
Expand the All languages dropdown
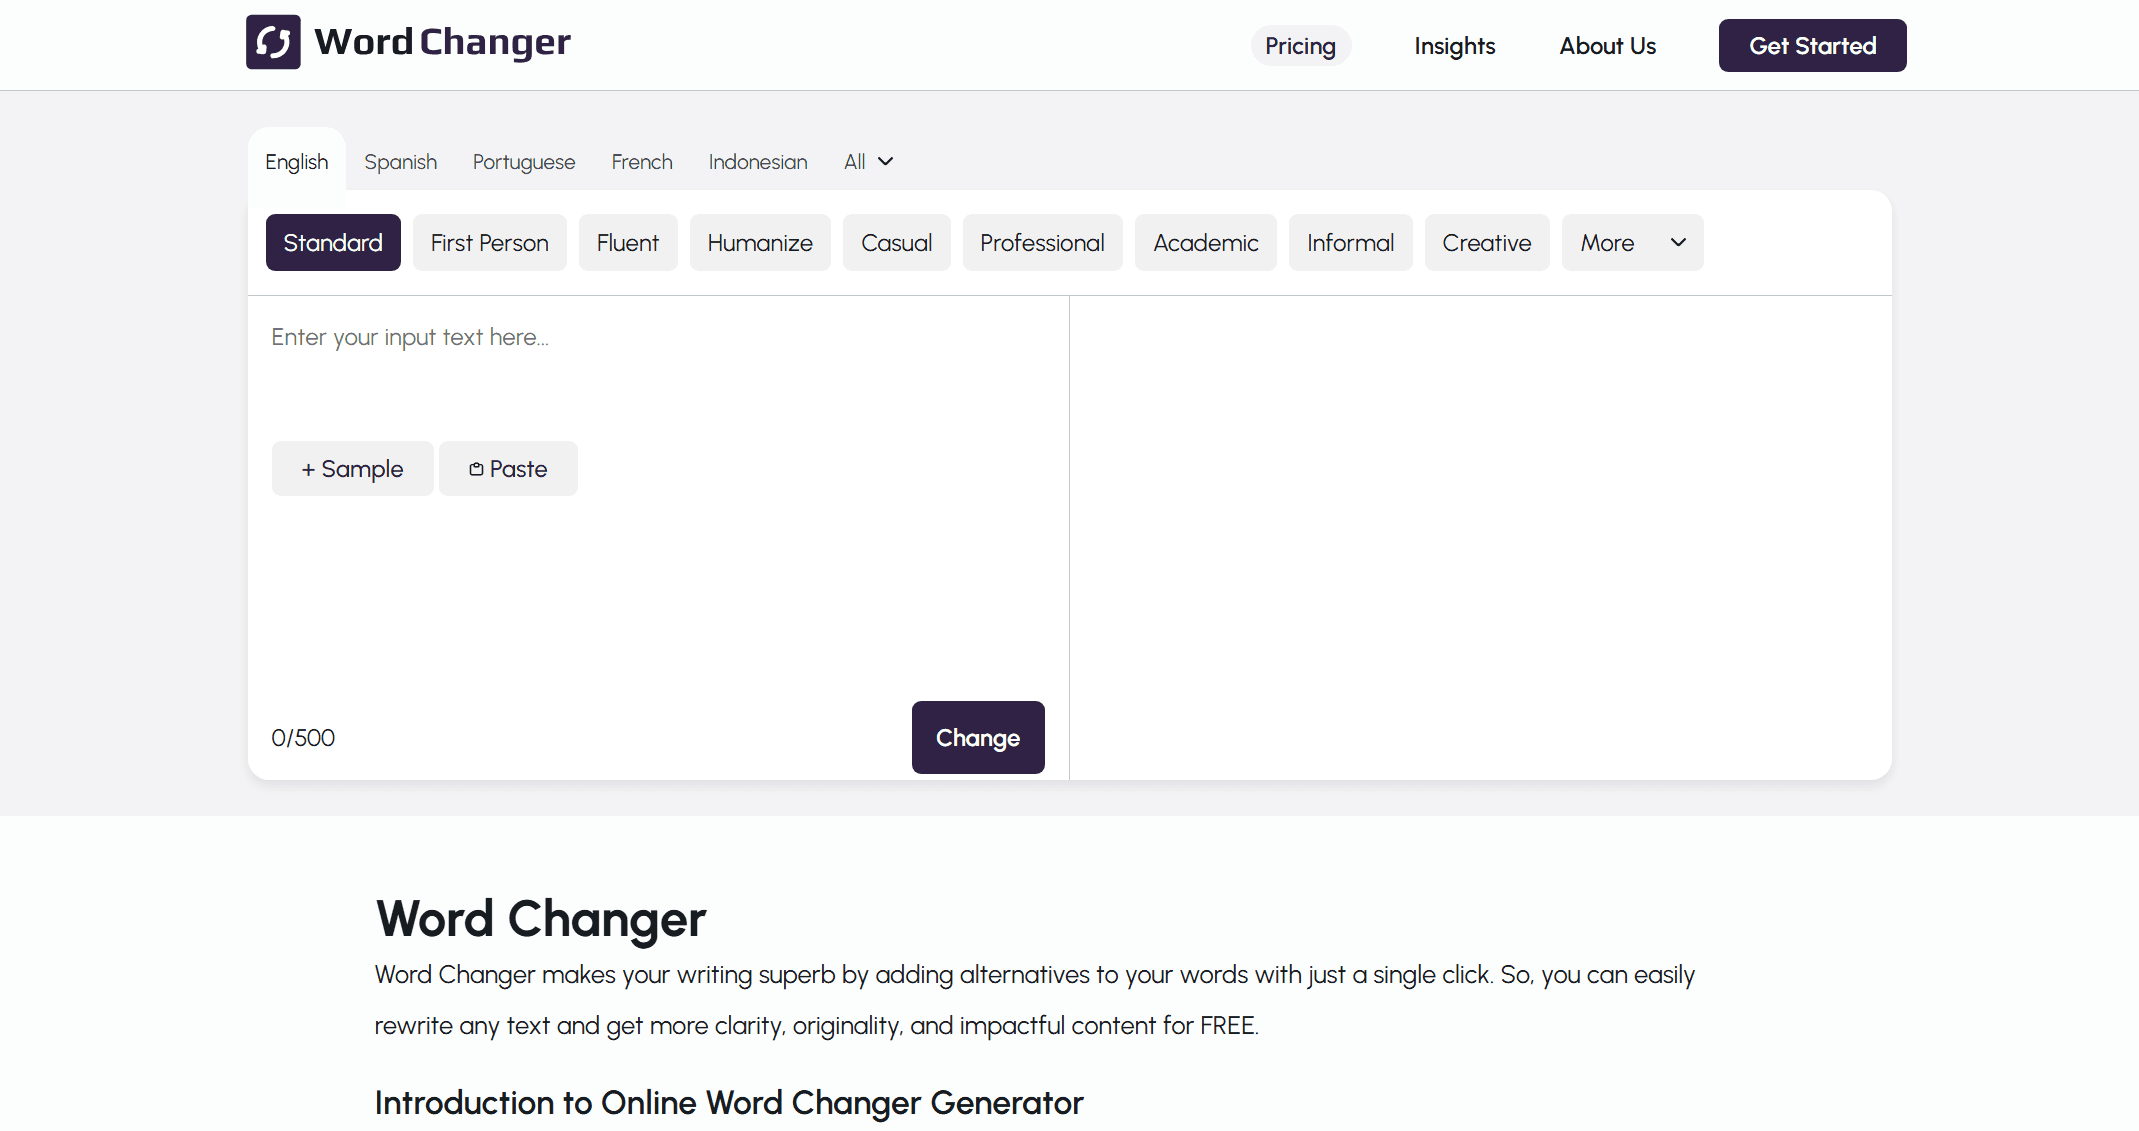pos(868,162)
